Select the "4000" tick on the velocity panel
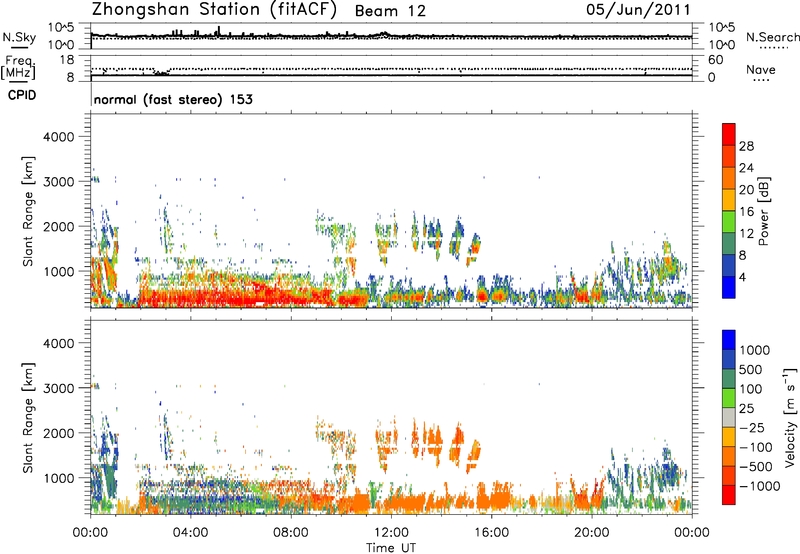This screenshot has width=800, height=554. (x=58, y=343)
